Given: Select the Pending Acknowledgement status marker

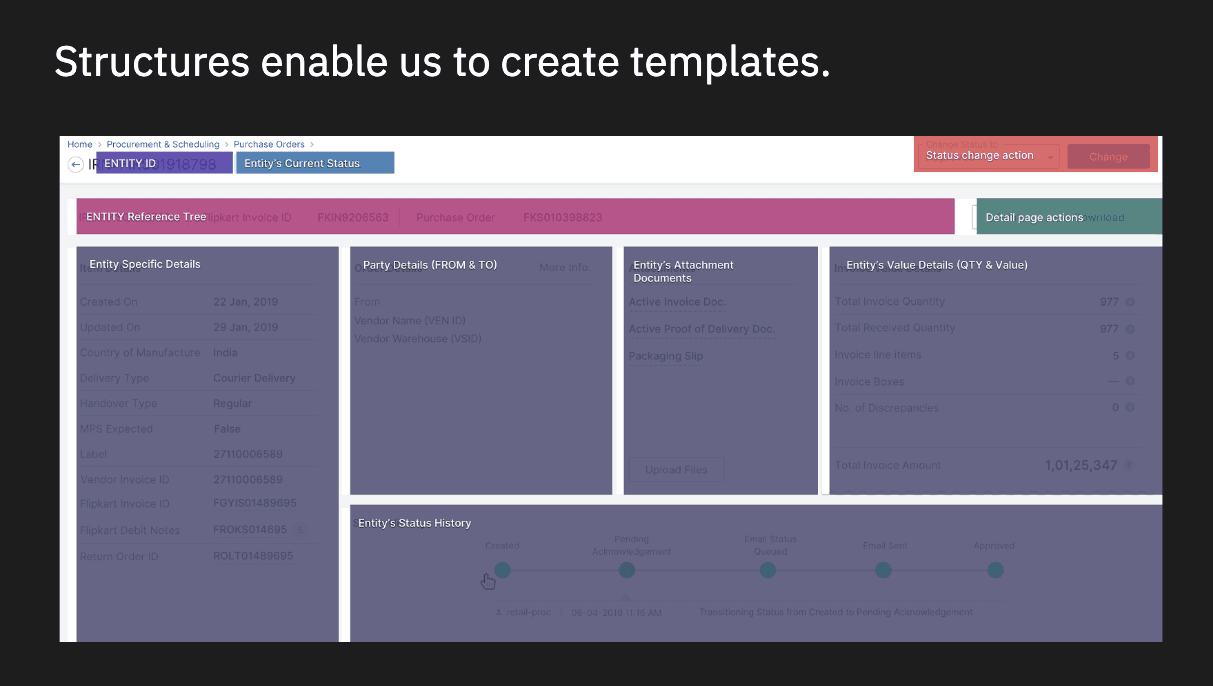Looking at the screenshot, I should (x=627, y=570).
